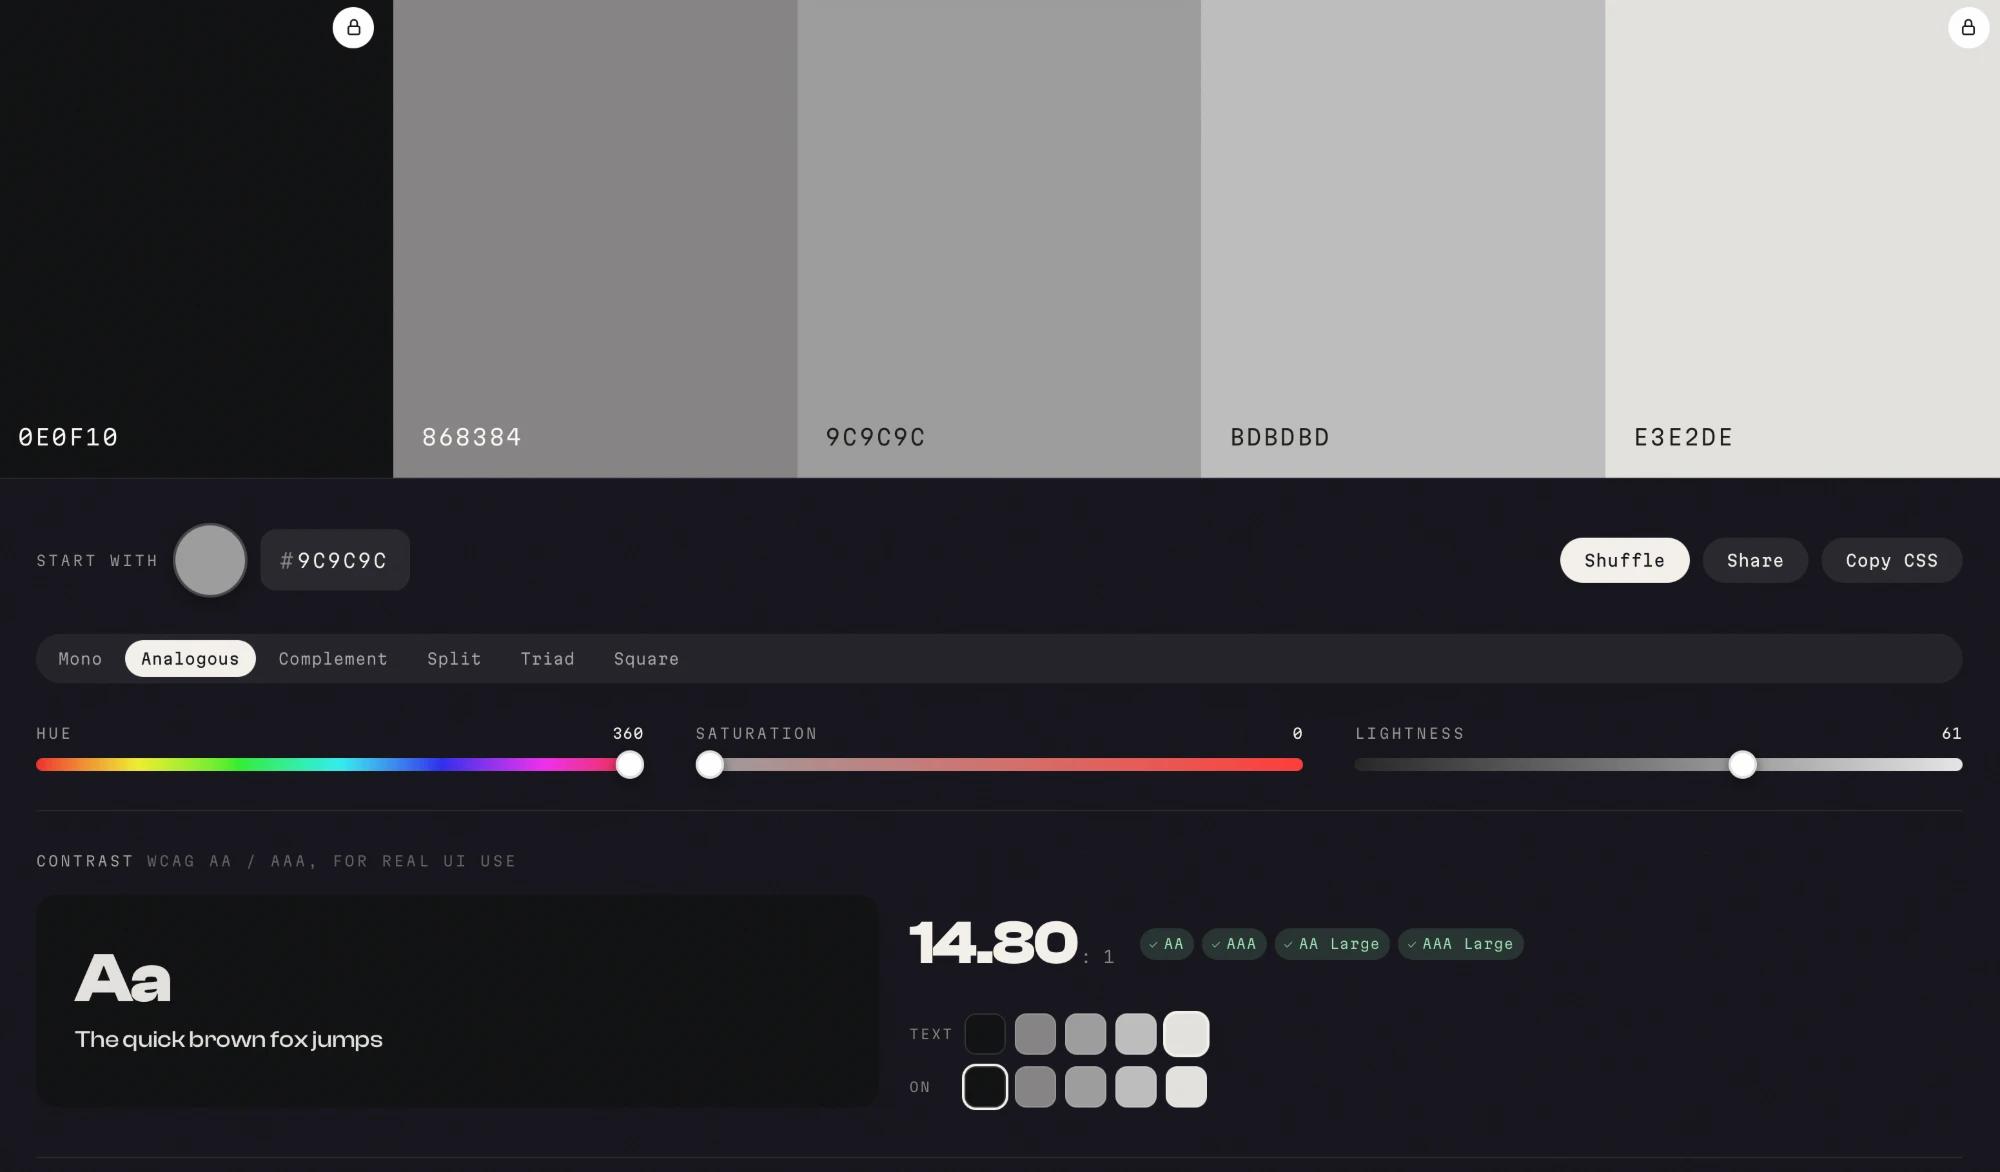
Task: Copy CSS of the palette
Action: (x=1891, y=560)
